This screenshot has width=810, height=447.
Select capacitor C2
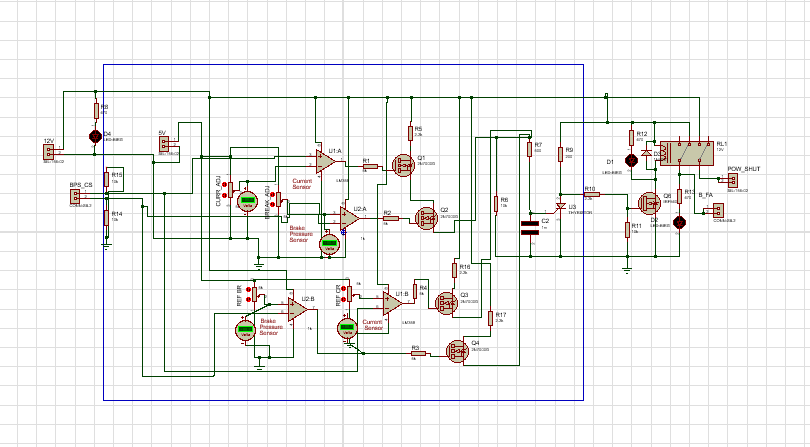click(530, 228)
